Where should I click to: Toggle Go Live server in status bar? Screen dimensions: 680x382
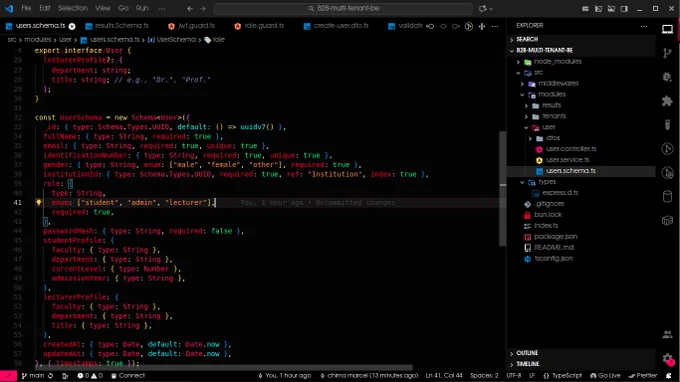[605, 375]
